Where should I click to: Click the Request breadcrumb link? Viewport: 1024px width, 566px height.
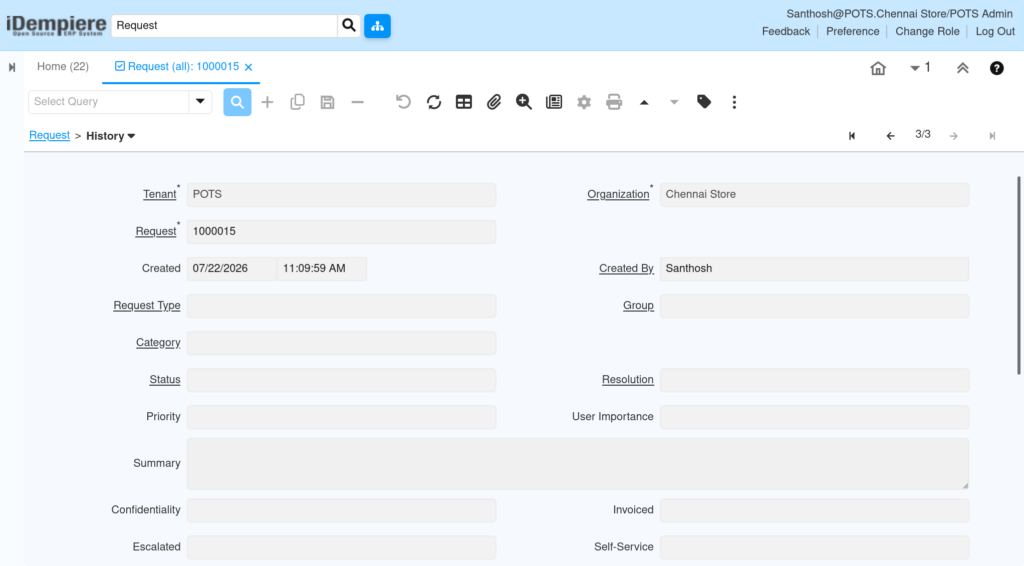(50, 135)
